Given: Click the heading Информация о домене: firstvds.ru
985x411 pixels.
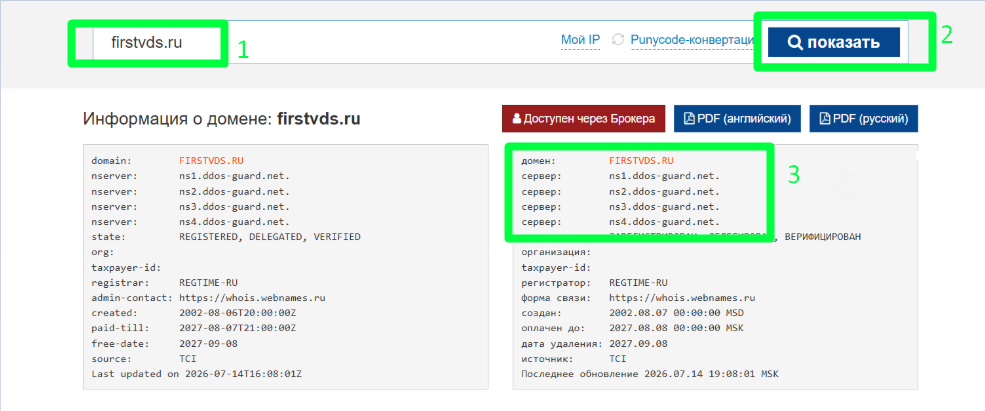Looking at the screenshot, I should (222, 119).
